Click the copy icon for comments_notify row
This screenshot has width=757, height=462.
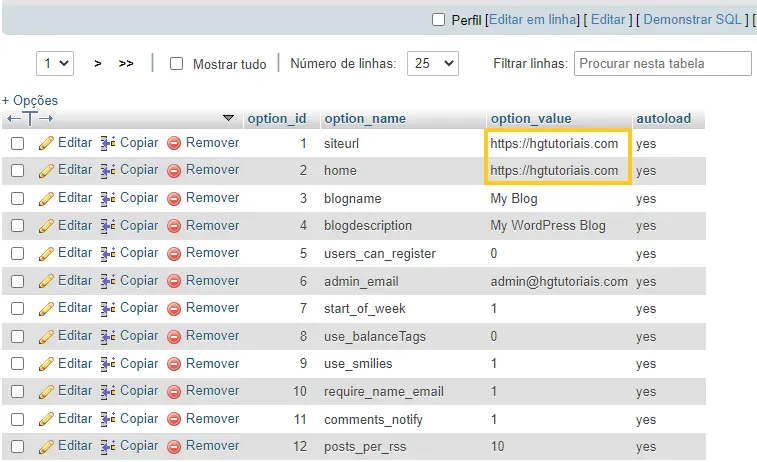click(108, 419)
